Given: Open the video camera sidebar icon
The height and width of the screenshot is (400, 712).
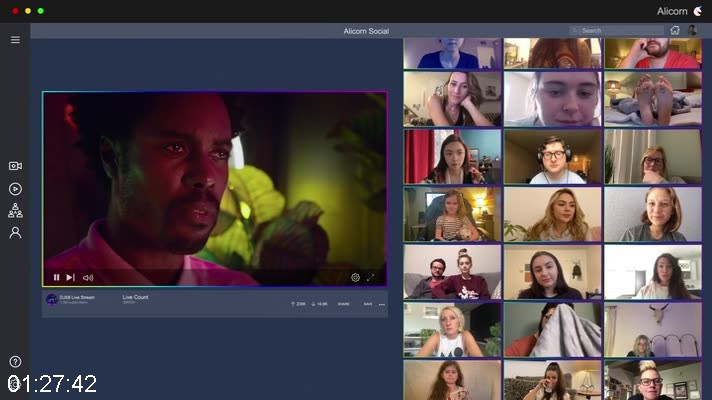Looking at the screenshot, I should [x=15, y=166].
